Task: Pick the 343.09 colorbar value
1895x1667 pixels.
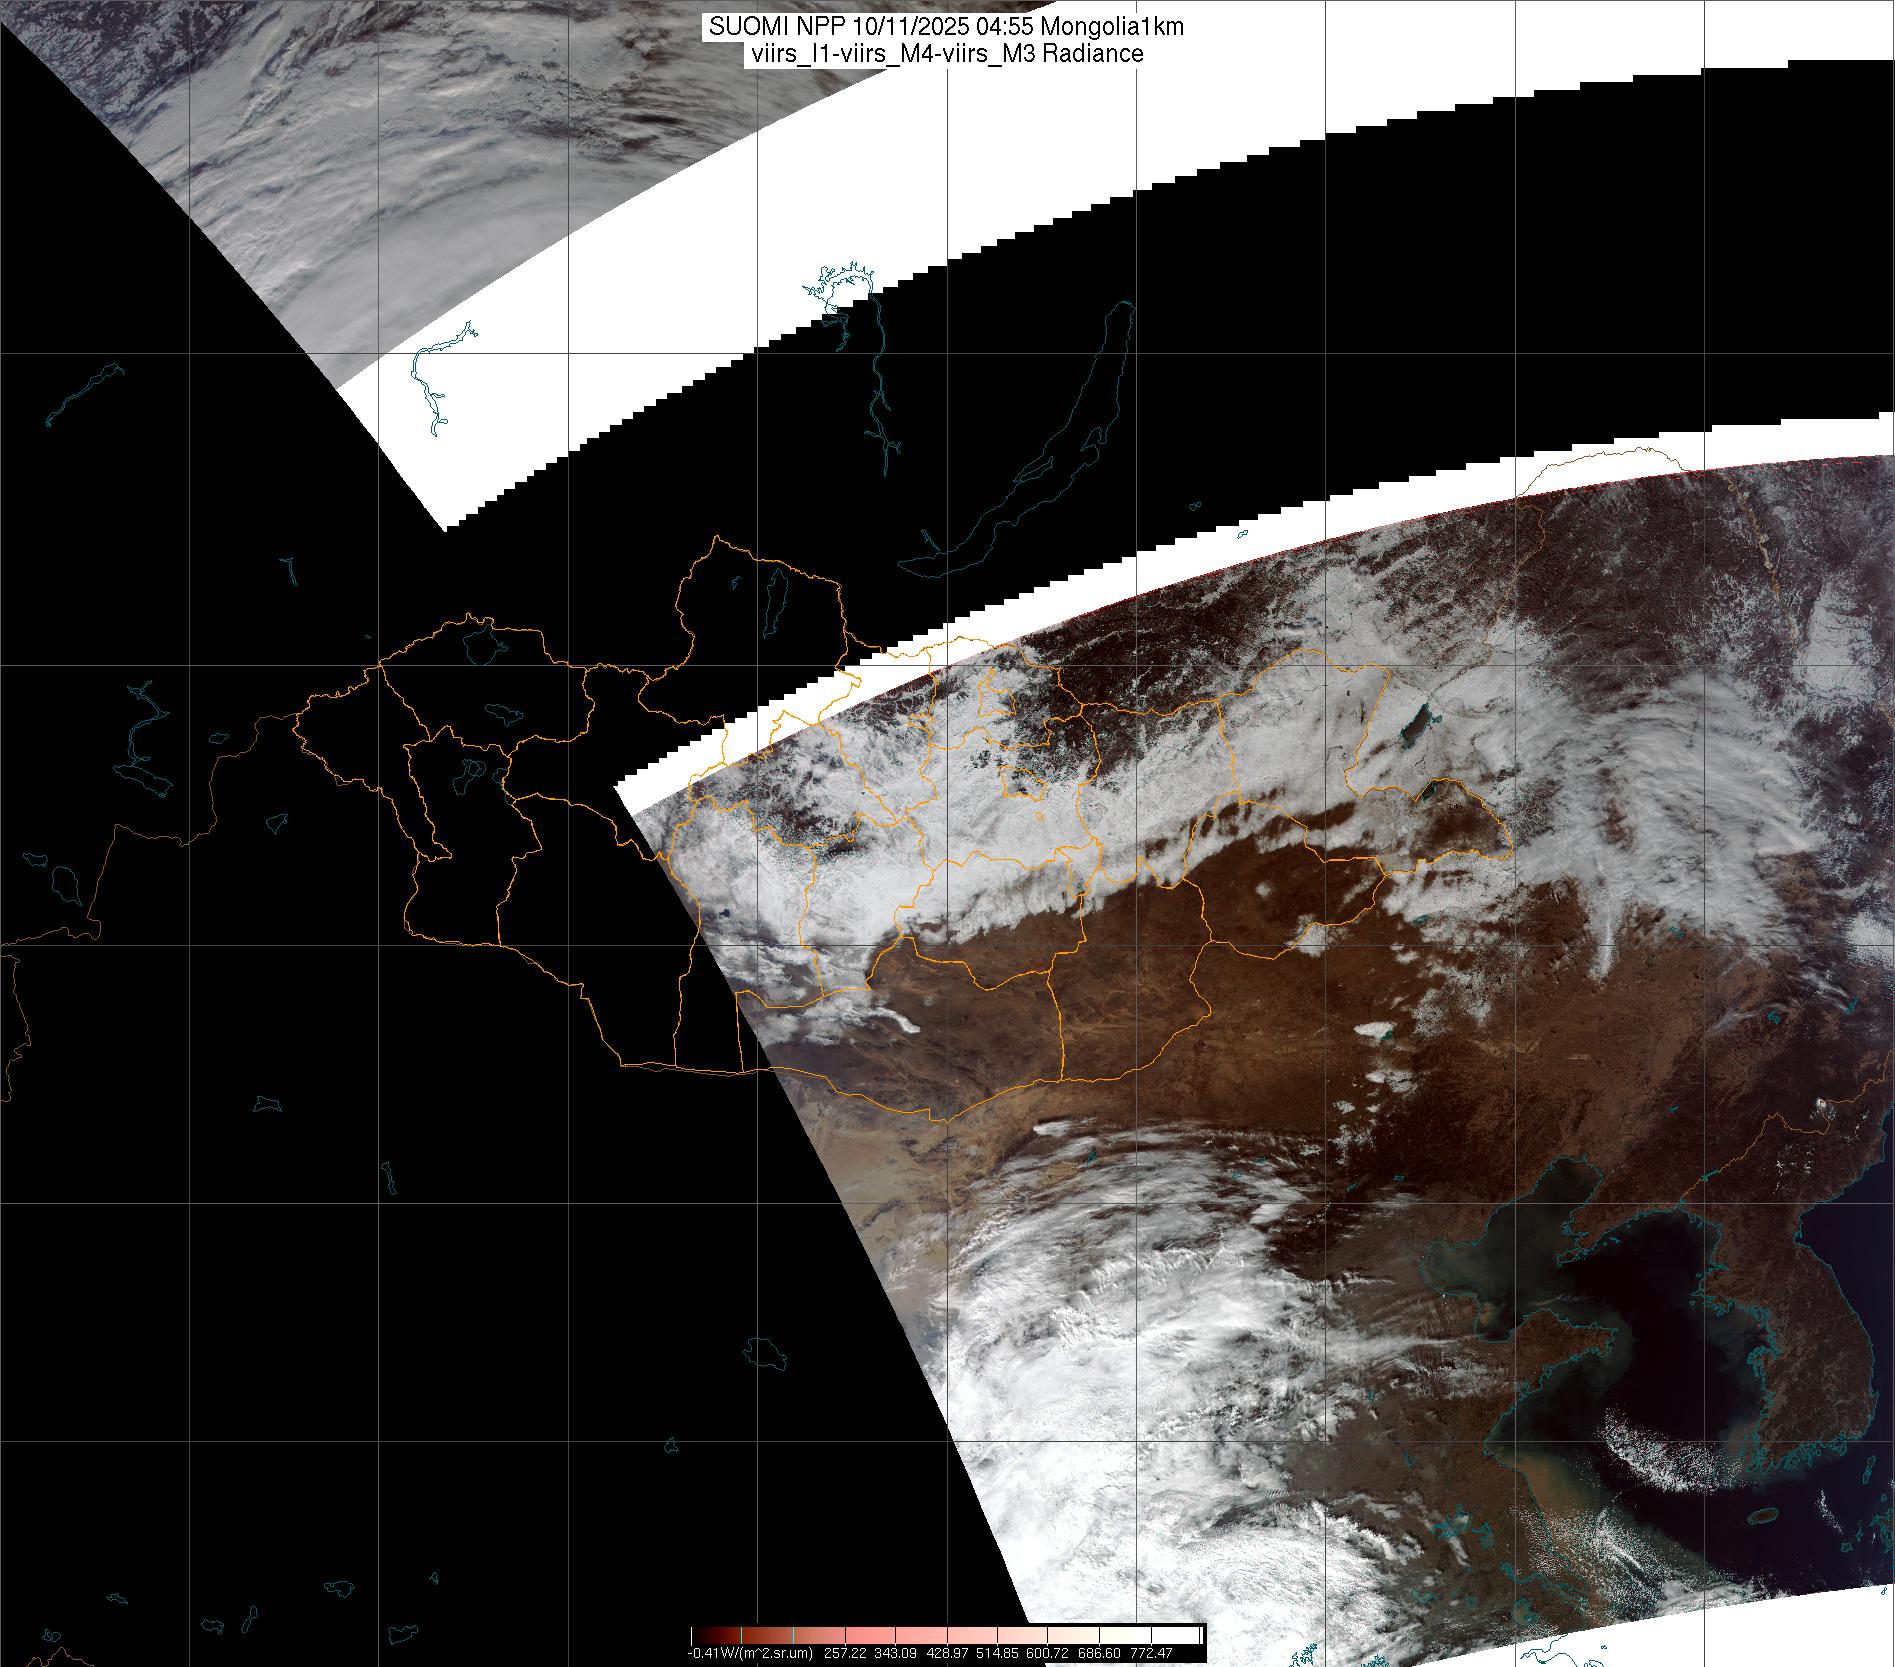Action: point(897,1653)
